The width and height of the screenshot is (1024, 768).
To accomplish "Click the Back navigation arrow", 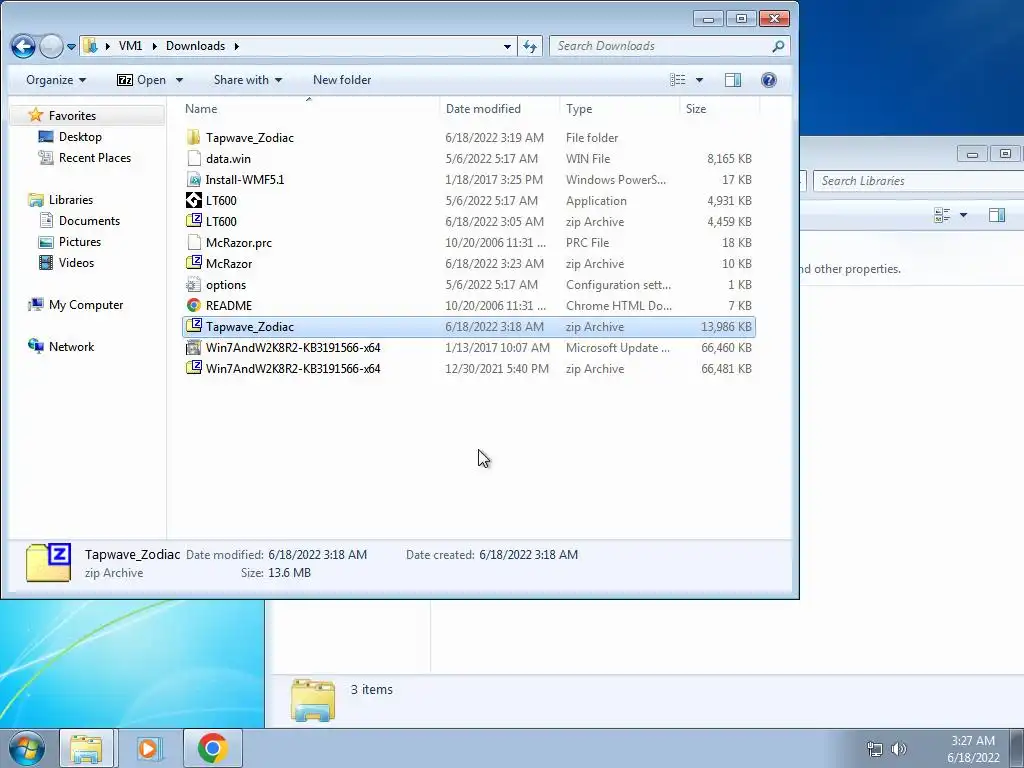I will pos(23,46).
